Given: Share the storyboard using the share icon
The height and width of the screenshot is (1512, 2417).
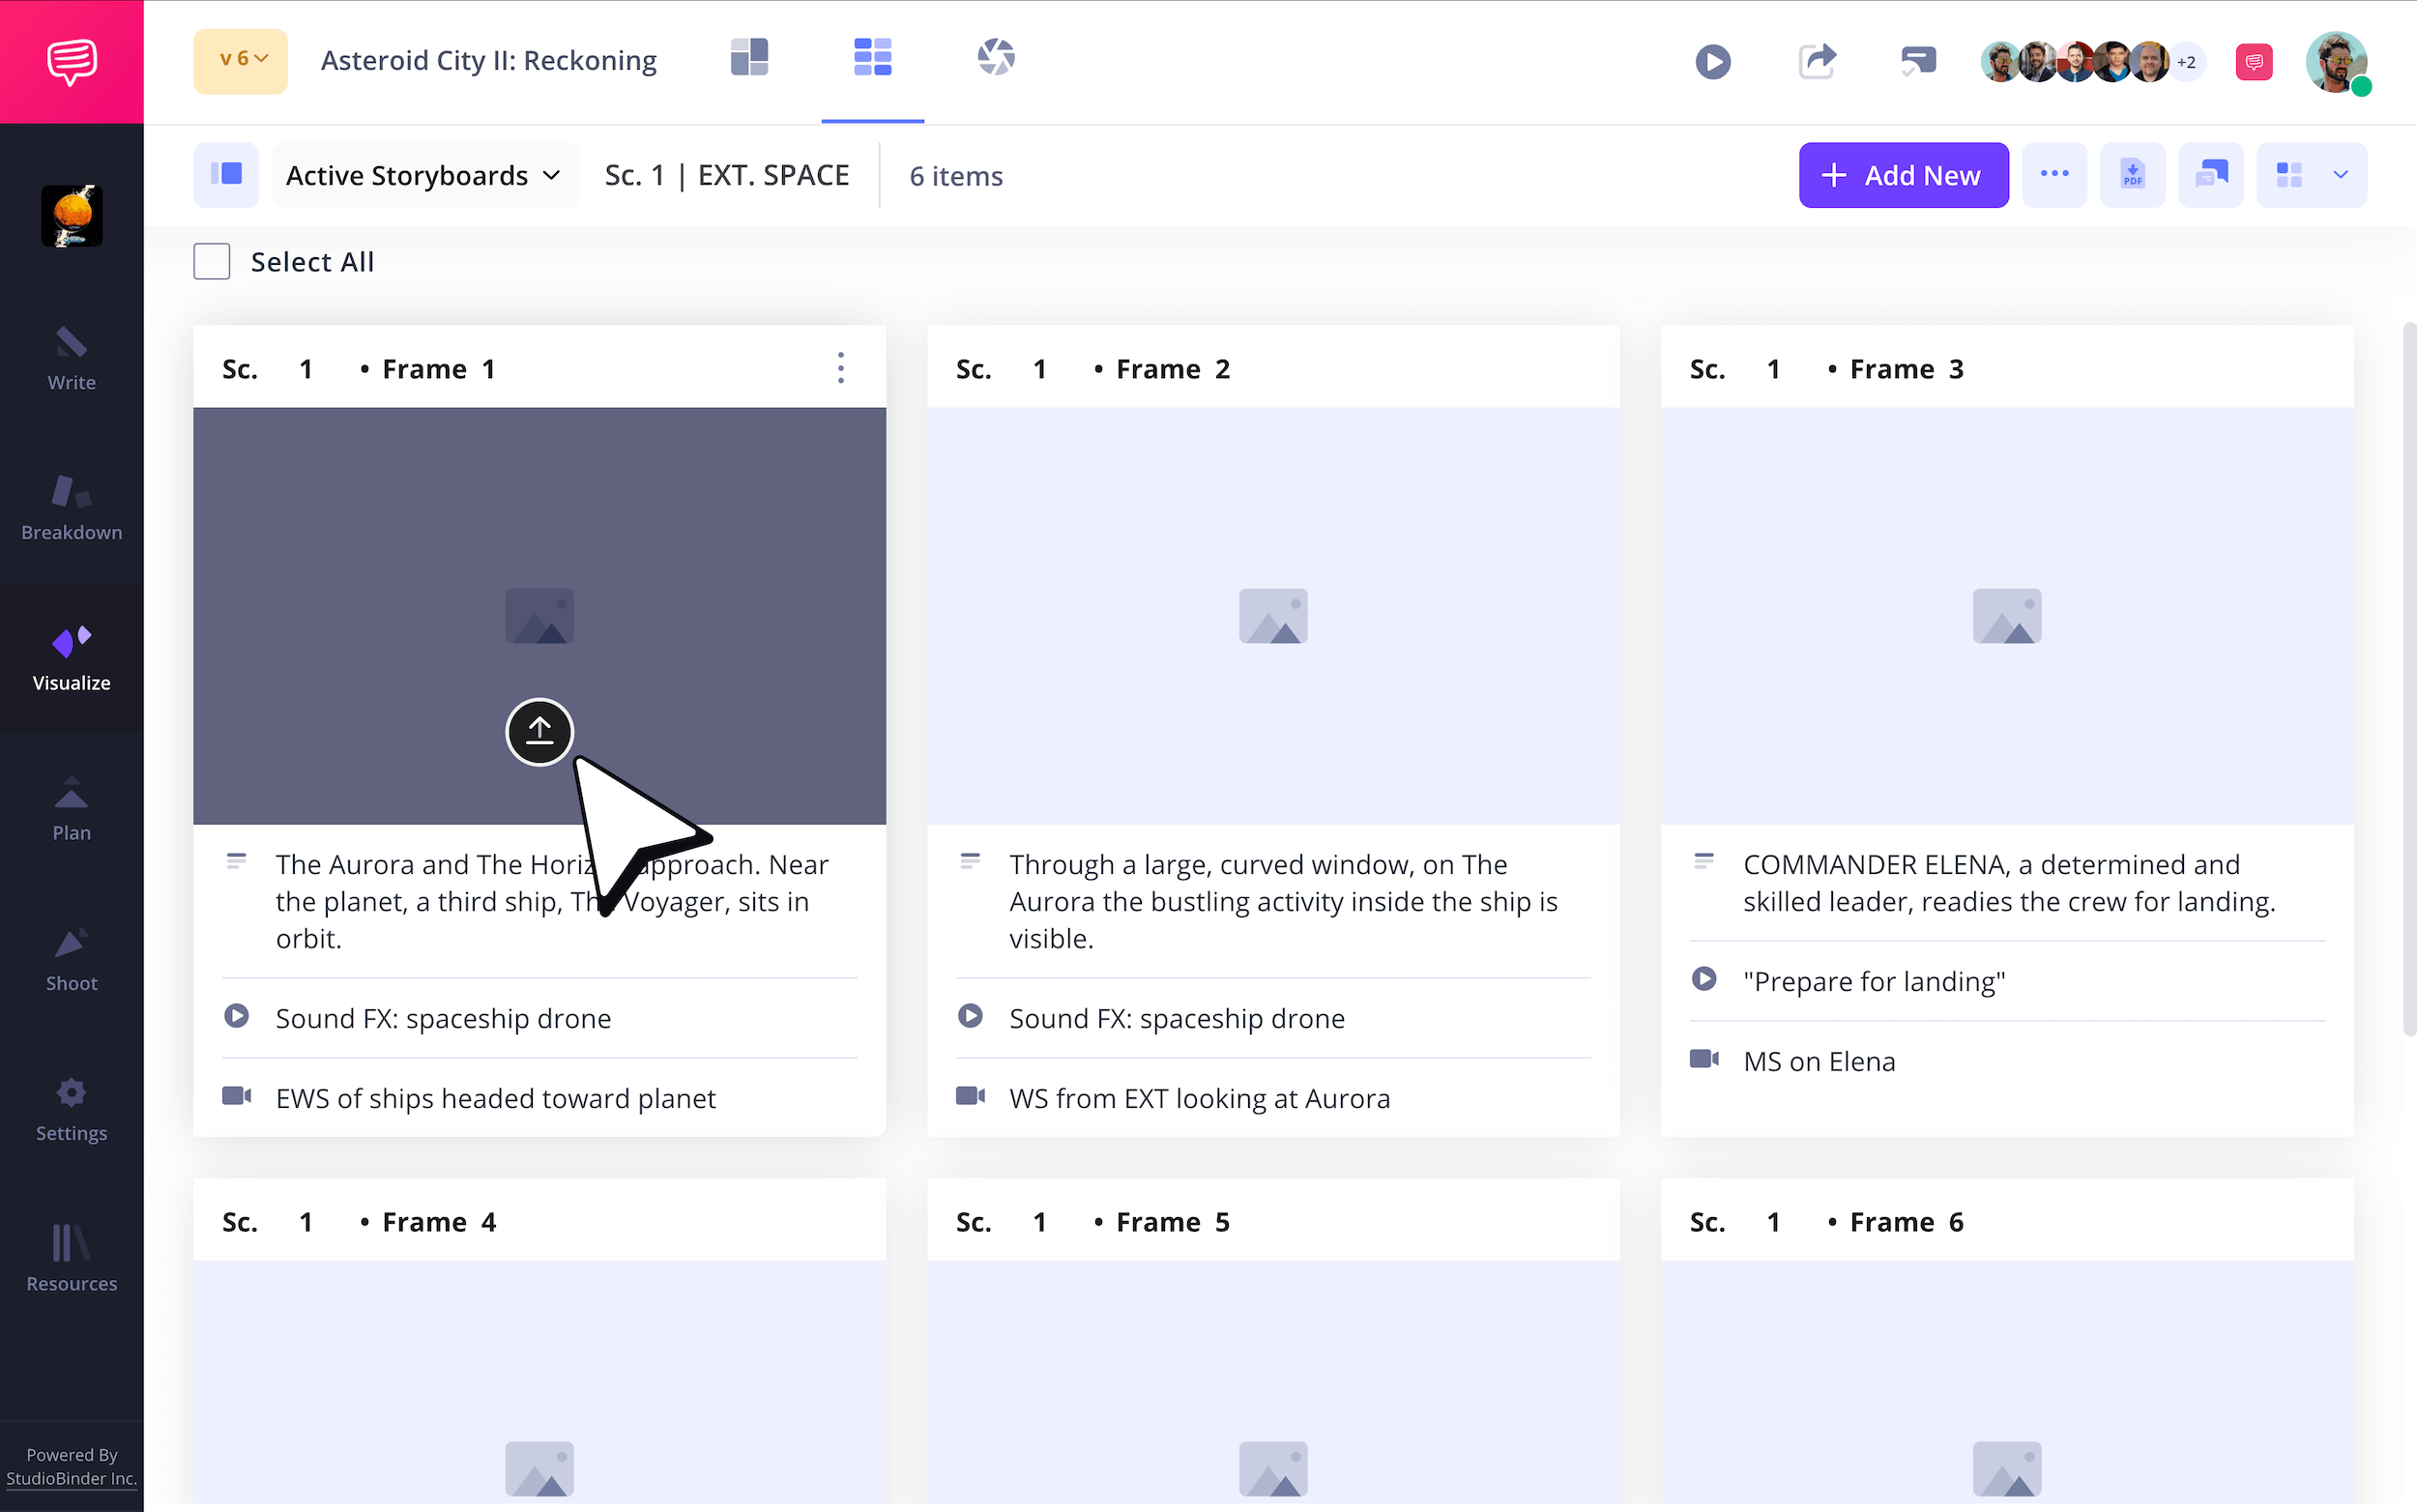Looking at the screenshot, I should point(1816,61).
